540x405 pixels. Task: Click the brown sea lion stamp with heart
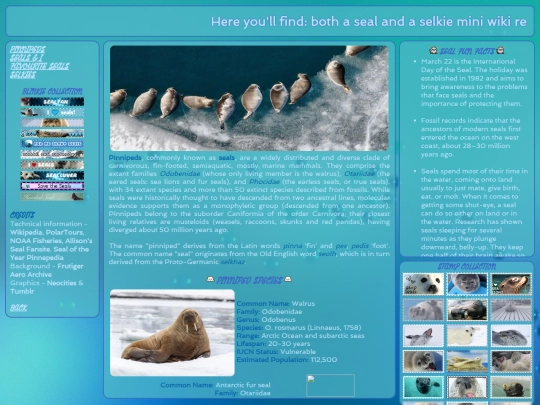[511, 284]
